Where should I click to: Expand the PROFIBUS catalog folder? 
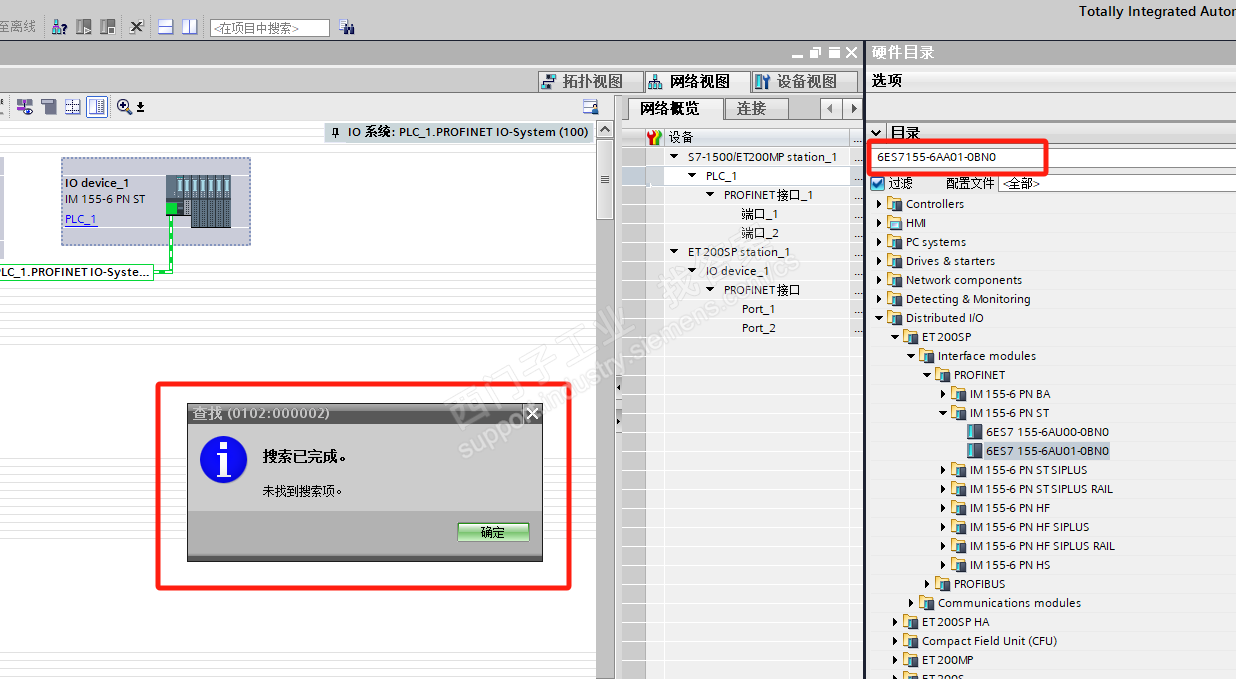(x=928, y=584)
